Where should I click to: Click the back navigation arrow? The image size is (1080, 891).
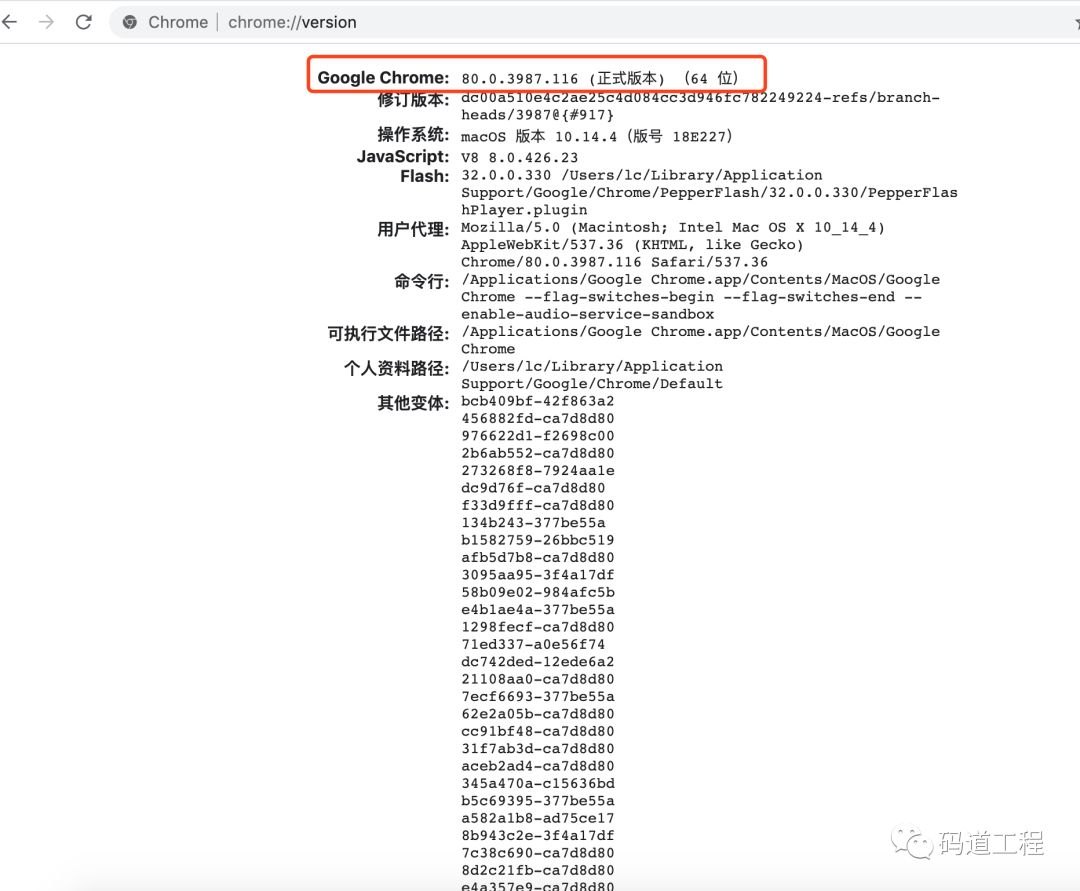(x=10, y=21)
